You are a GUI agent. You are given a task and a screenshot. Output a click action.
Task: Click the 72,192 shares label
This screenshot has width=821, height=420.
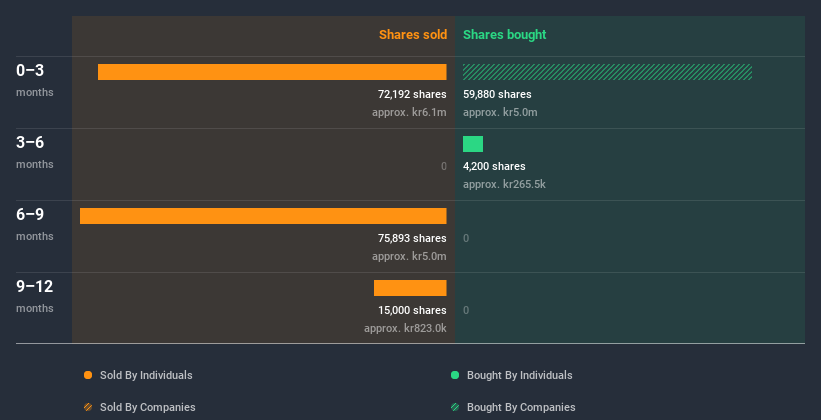click(x=412, y=94)
